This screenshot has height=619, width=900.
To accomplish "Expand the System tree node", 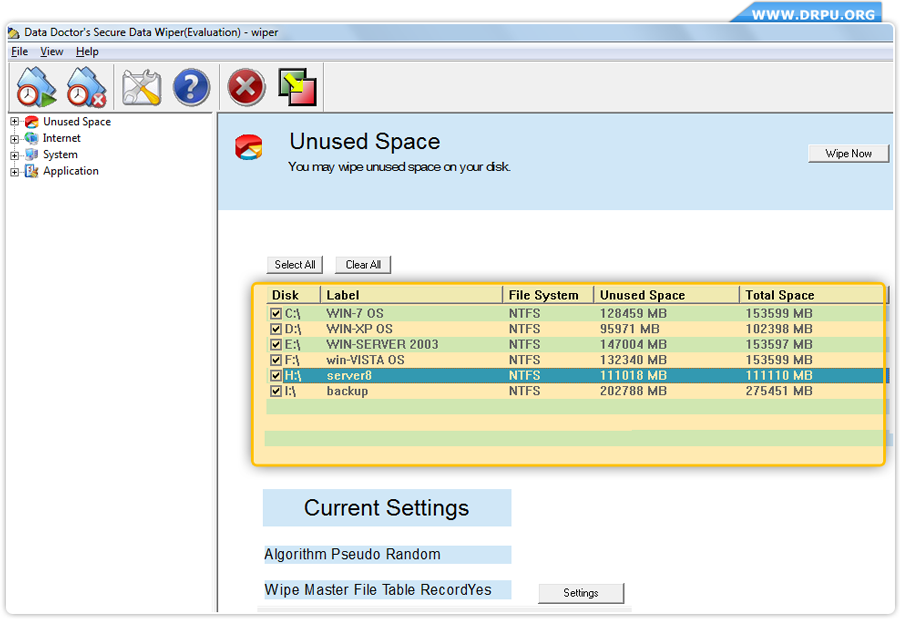I will pyautogui.click(x=14, y=155).
